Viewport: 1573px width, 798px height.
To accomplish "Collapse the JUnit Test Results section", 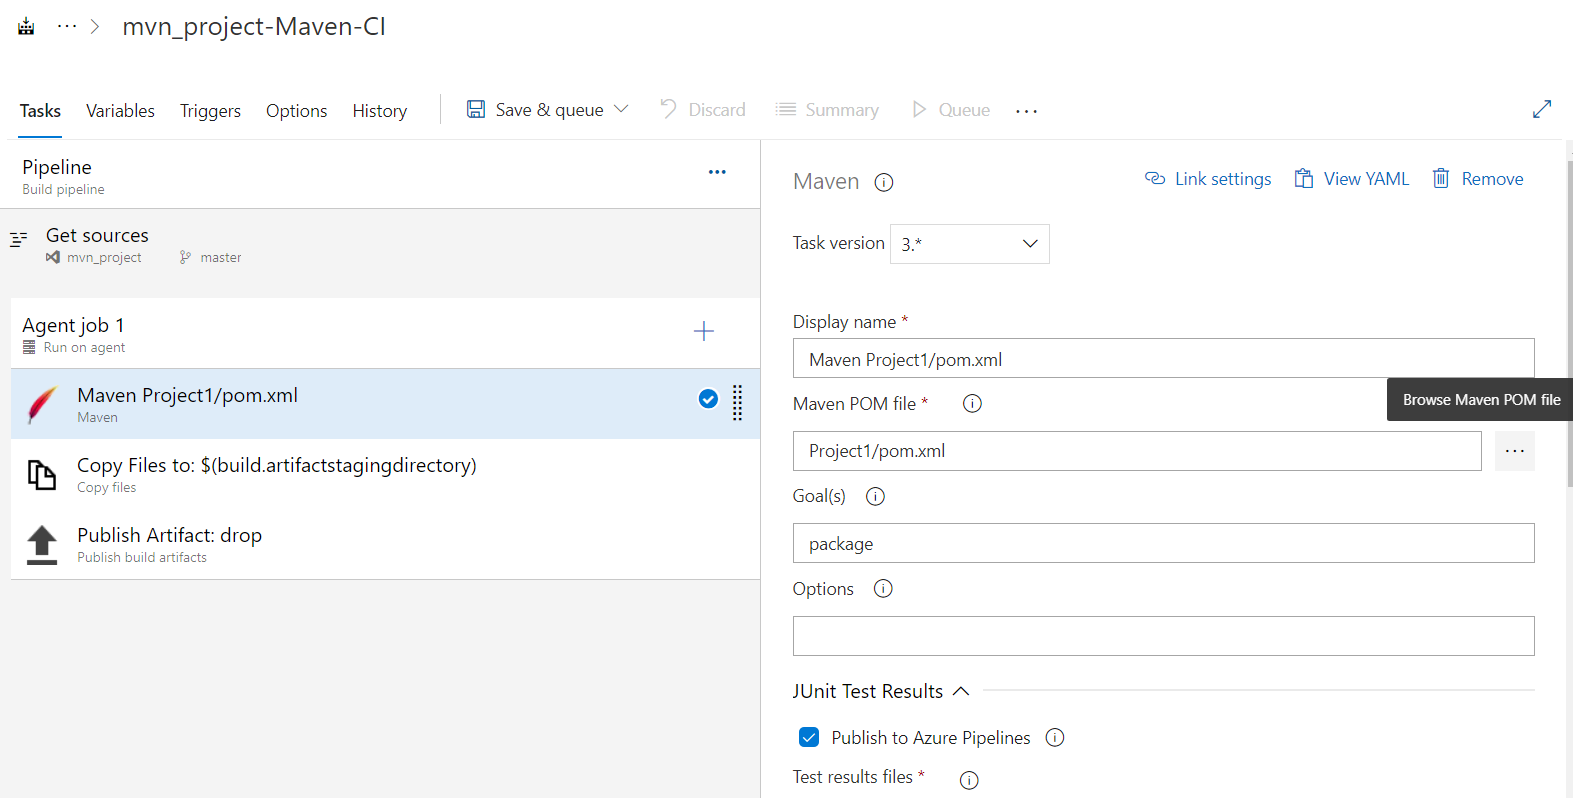I will tap(961, 691).
